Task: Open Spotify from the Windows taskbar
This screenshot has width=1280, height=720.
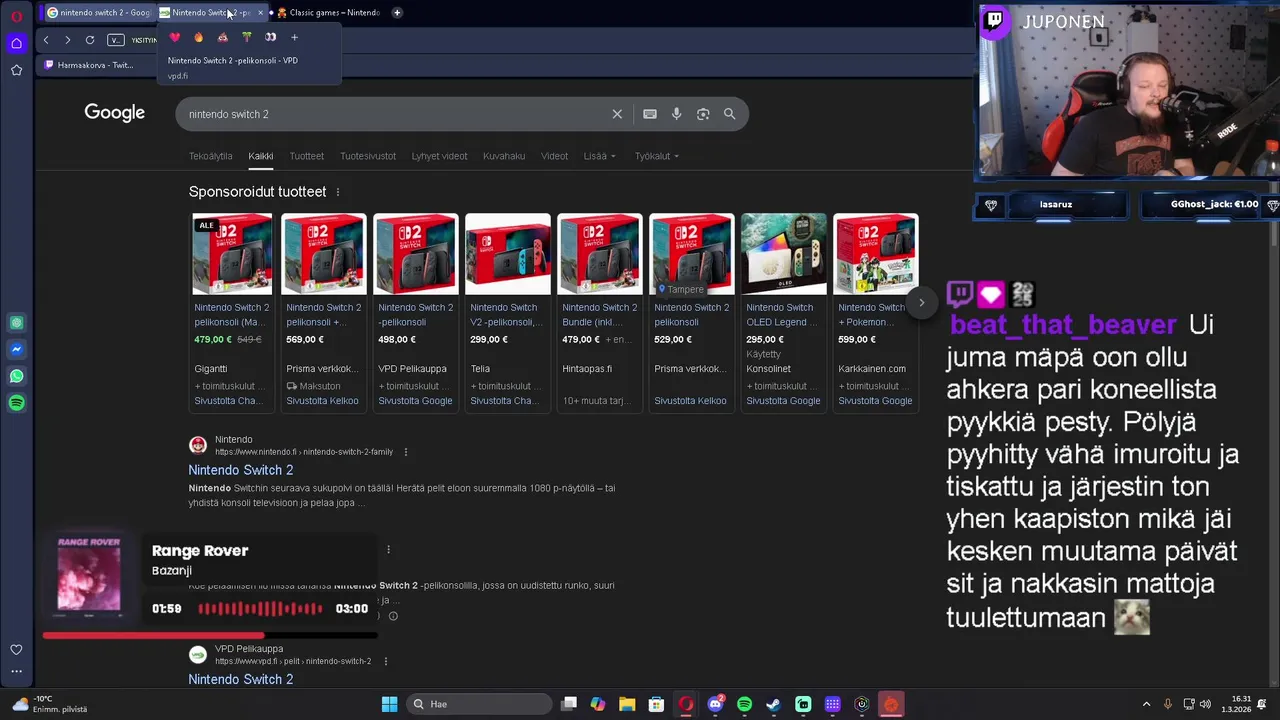Action: [744, 704]
